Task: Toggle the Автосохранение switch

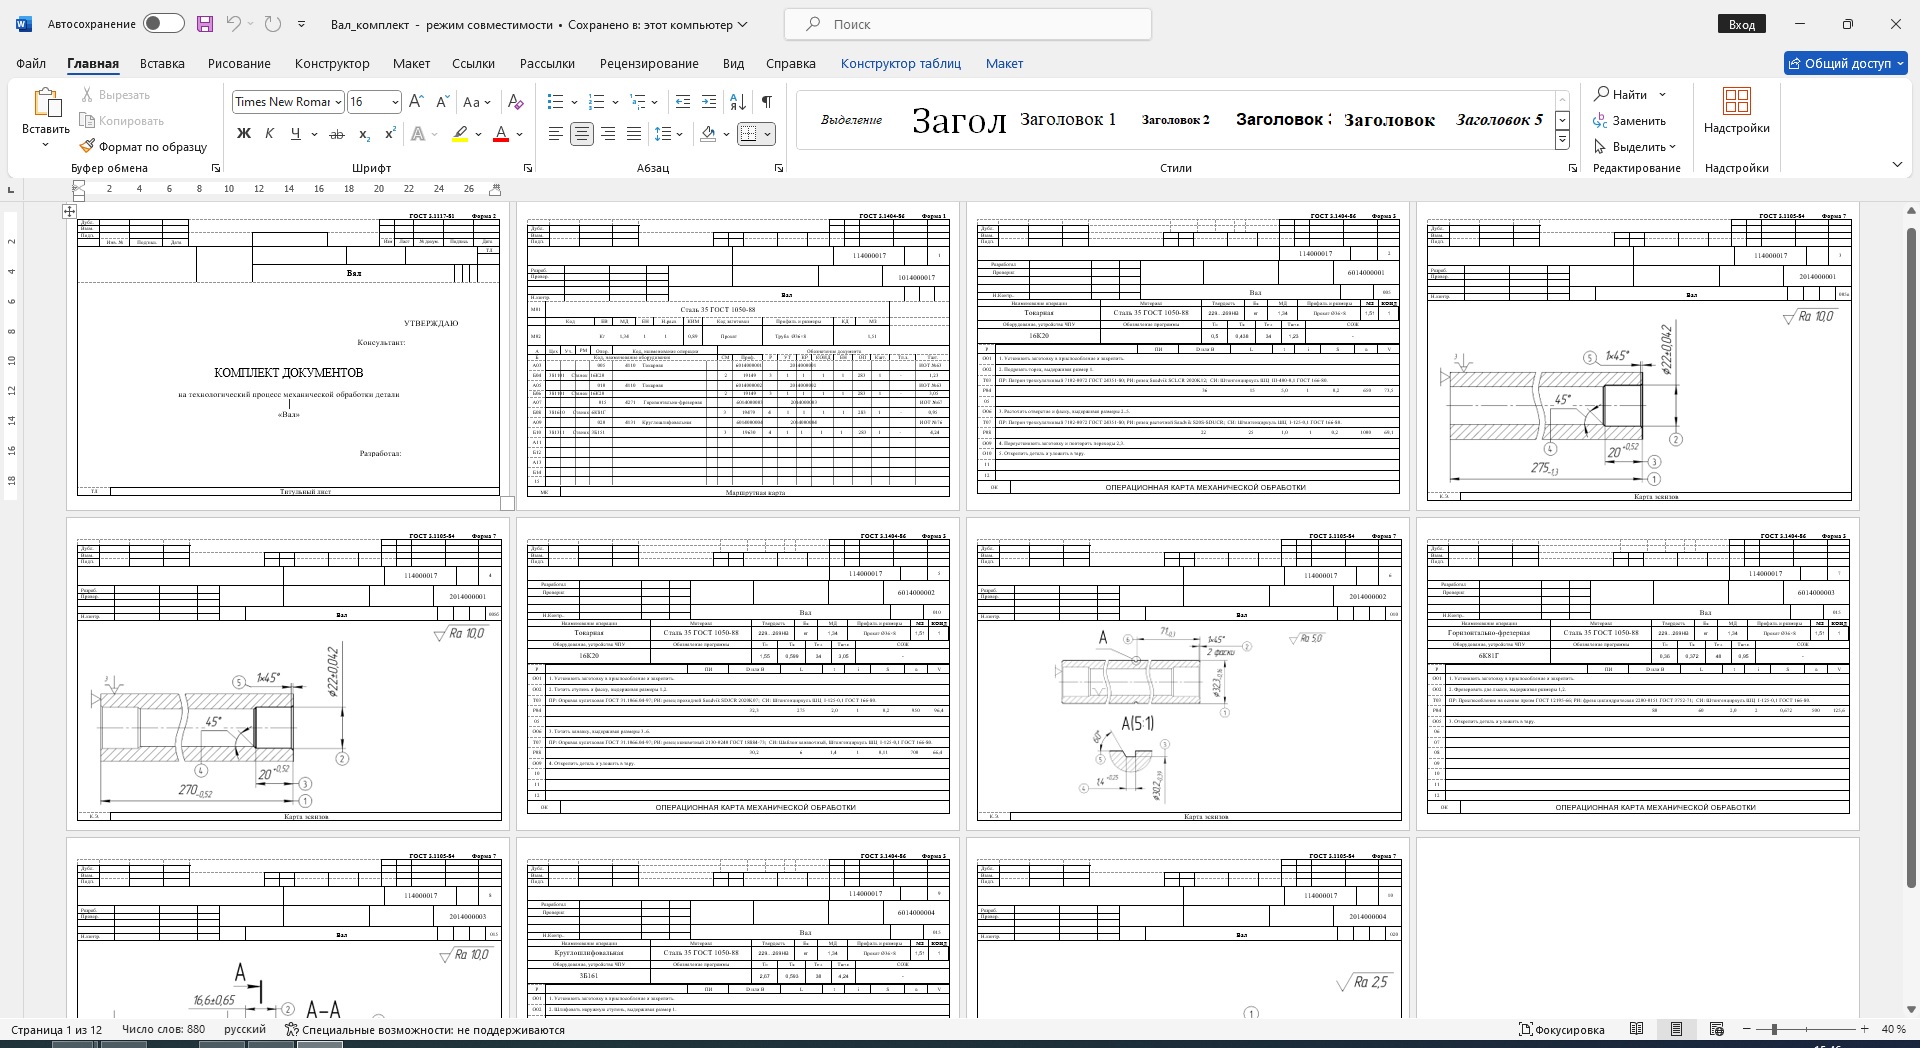Action: point(163,24)
